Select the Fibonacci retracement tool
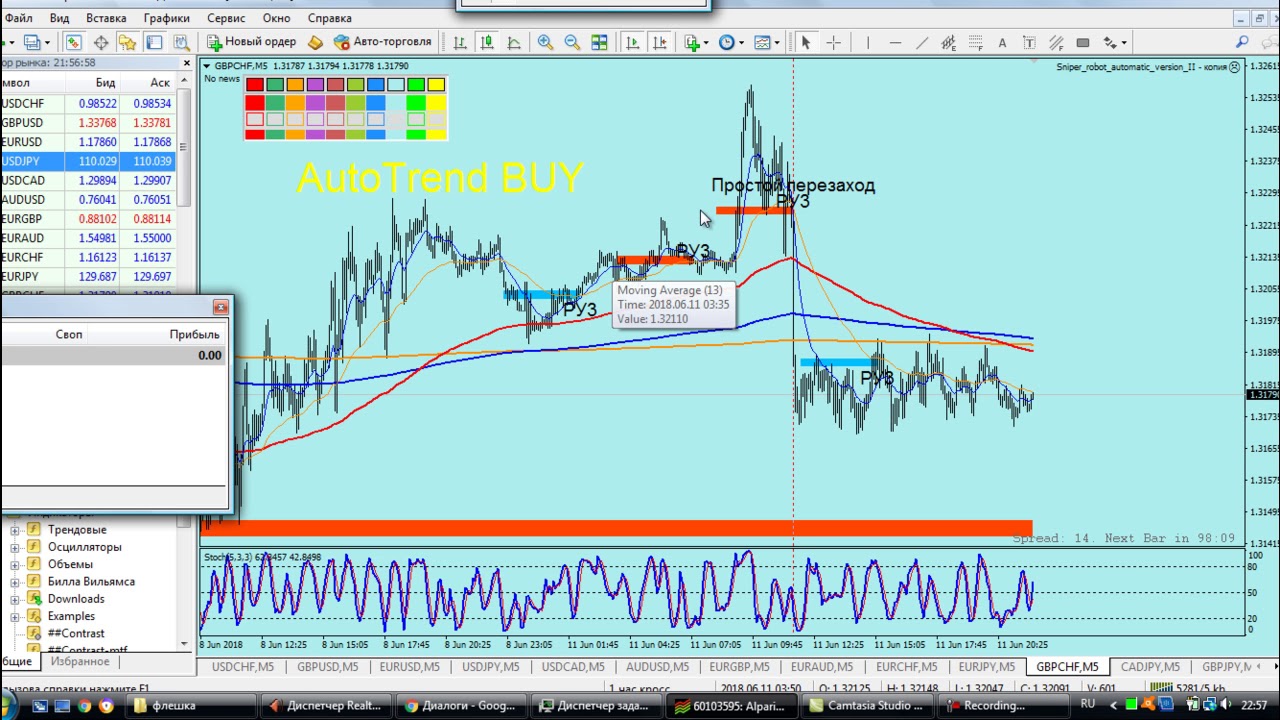Screen dimensions: 1280x720 976,42
